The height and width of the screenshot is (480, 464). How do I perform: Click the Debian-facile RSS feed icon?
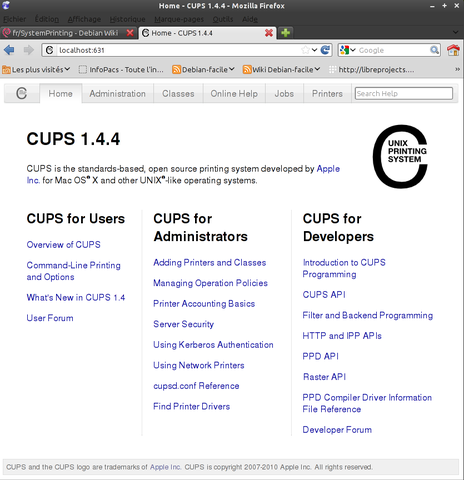click(176, 69)
